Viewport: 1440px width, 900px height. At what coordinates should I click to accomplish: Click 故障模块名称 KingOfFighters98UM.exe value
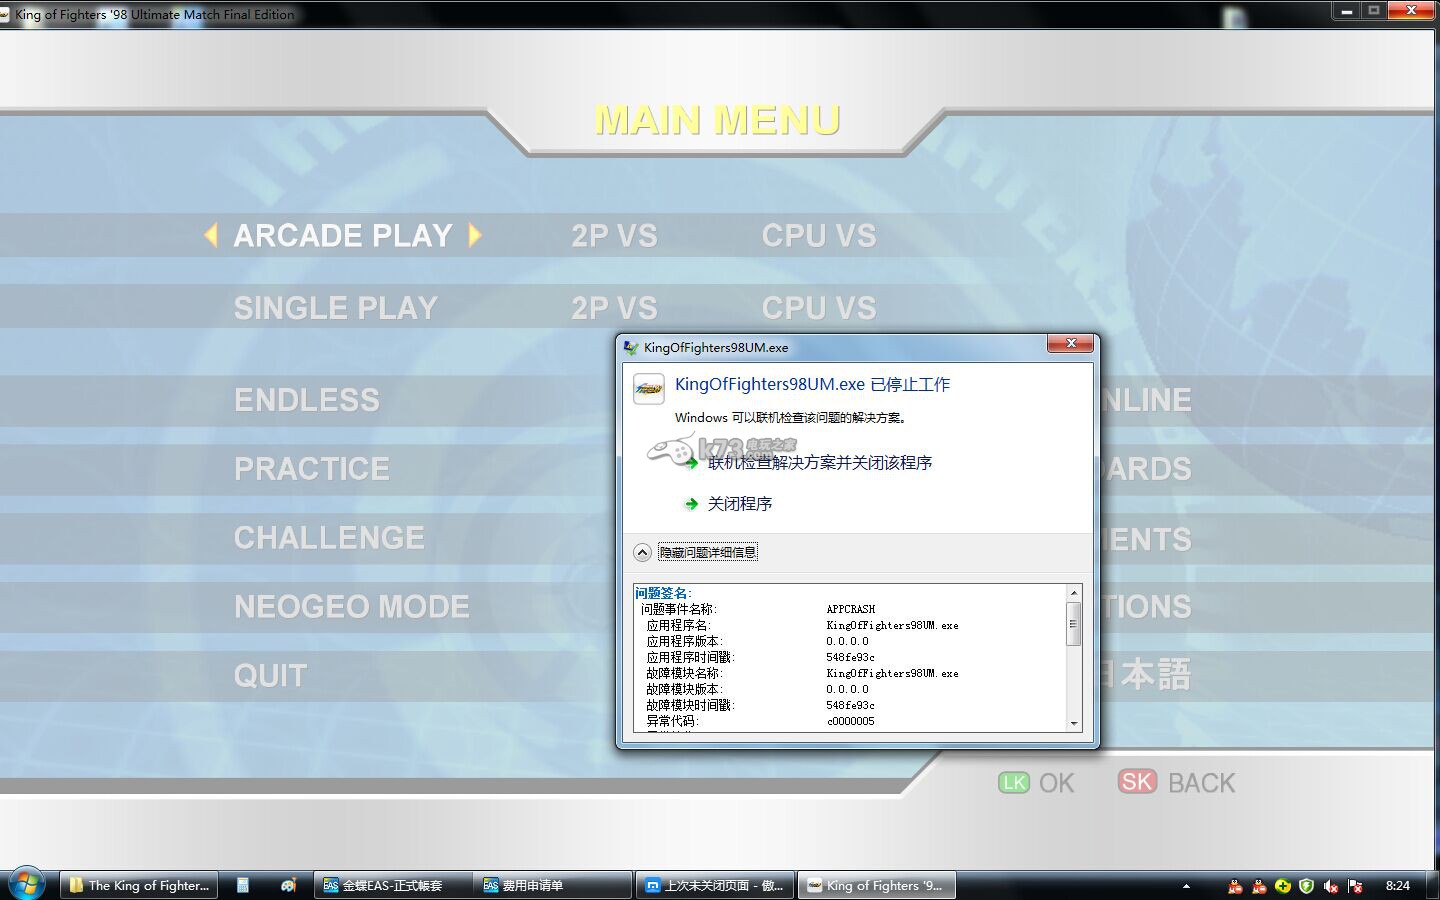[x=892, y=673]
